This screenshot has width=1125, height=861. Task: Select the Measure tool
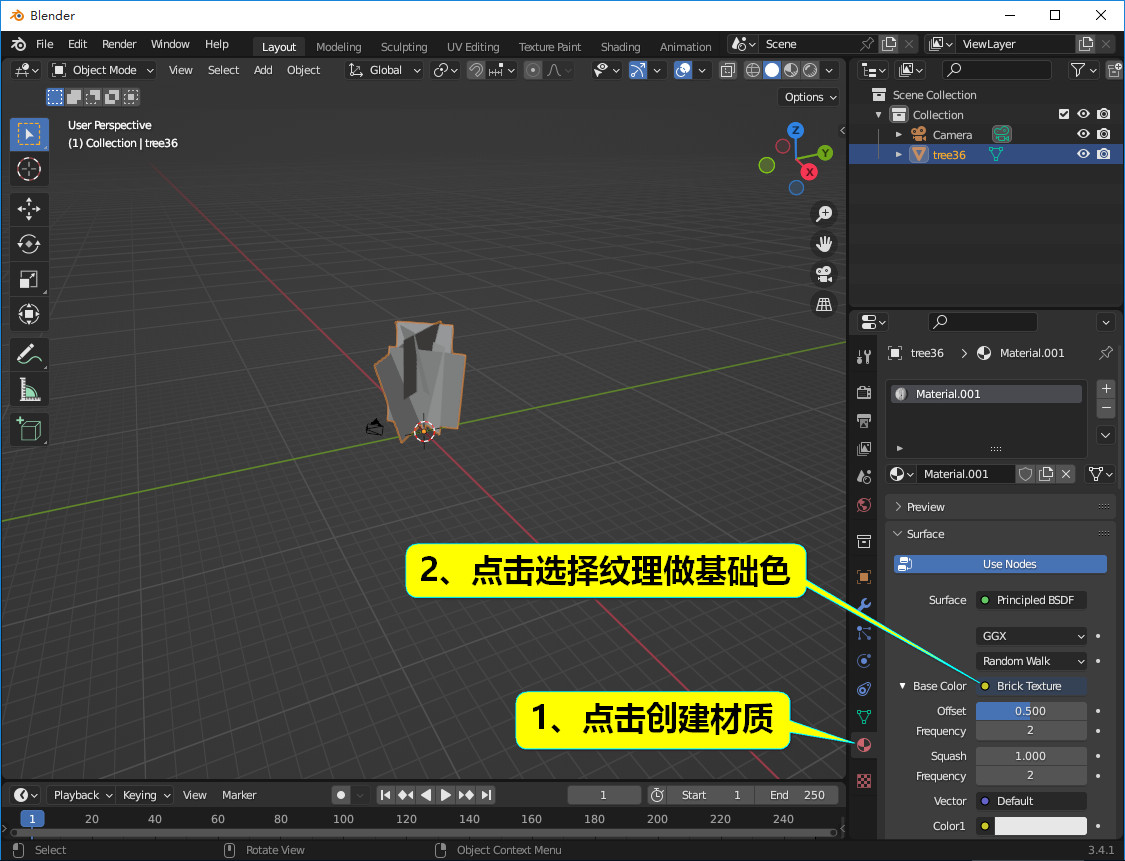tap(29, 389)
